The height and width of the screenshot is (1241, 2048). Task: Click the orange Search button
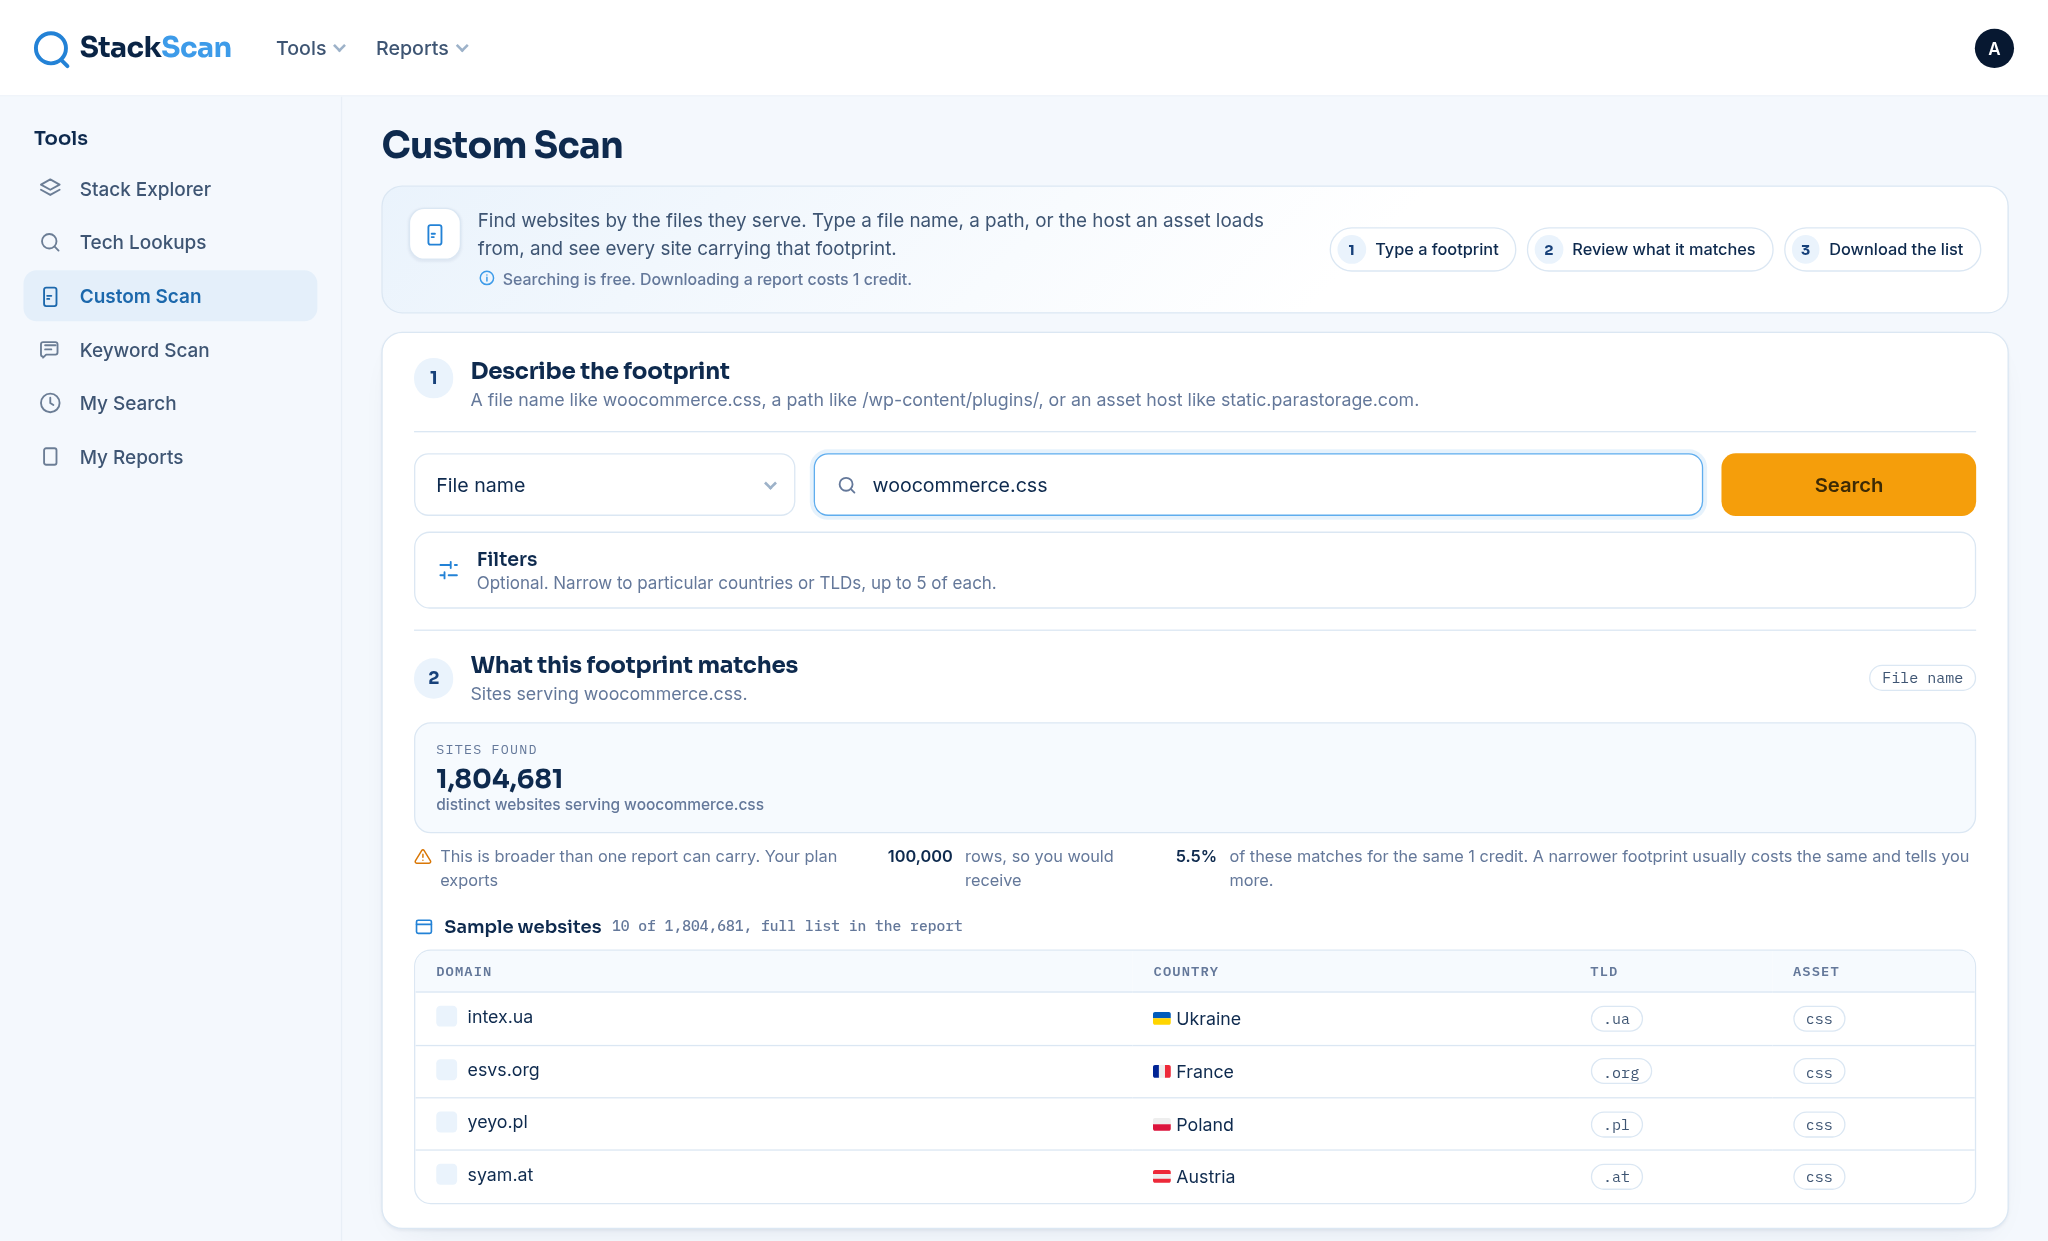pos(1848,485)
